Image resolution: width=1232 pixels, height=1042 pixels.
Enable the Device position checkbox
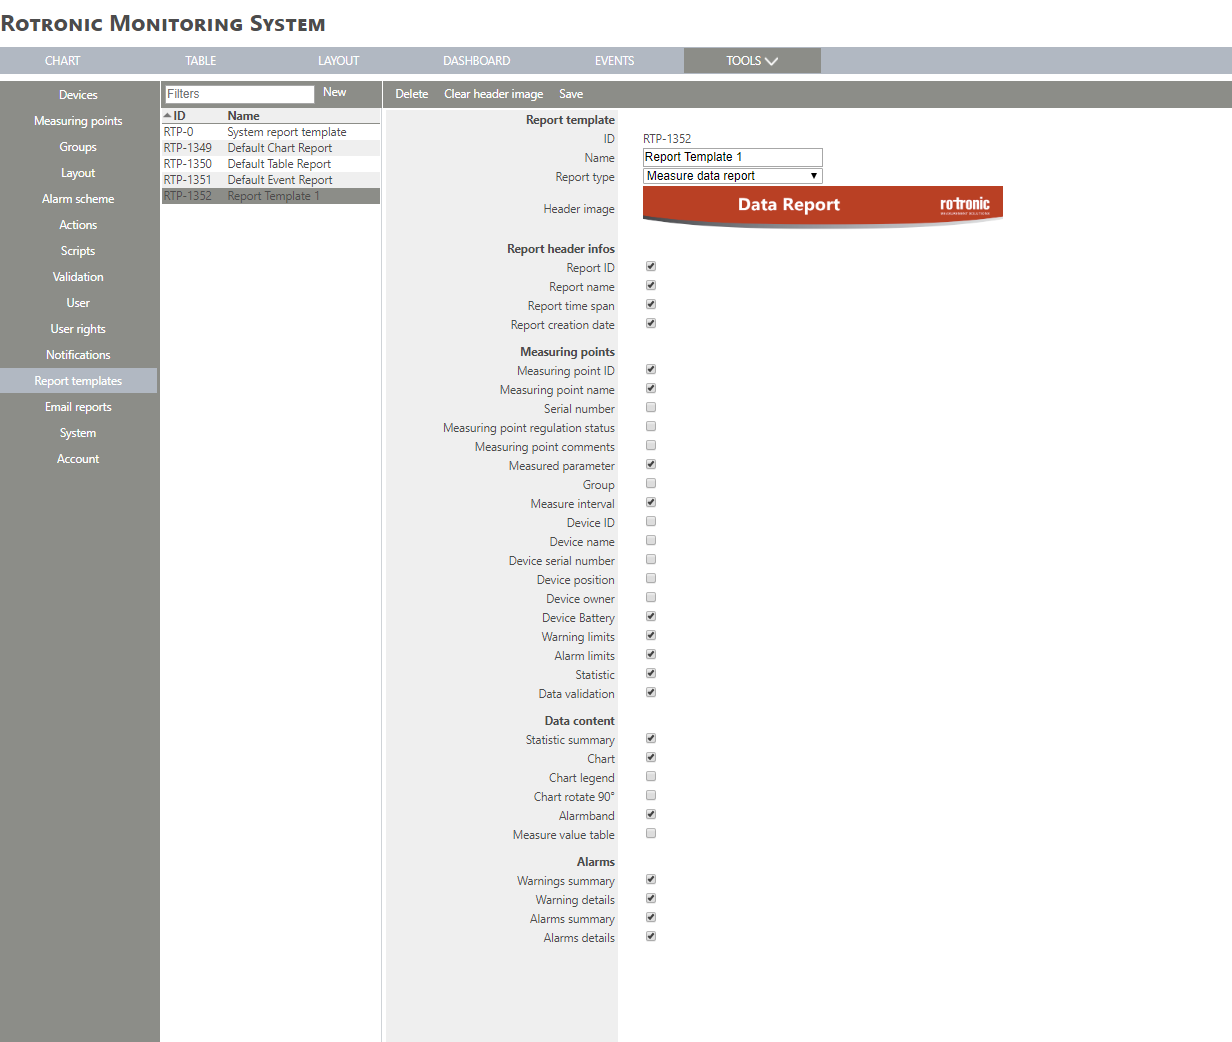pyautogui.click(x=651, y=578)
